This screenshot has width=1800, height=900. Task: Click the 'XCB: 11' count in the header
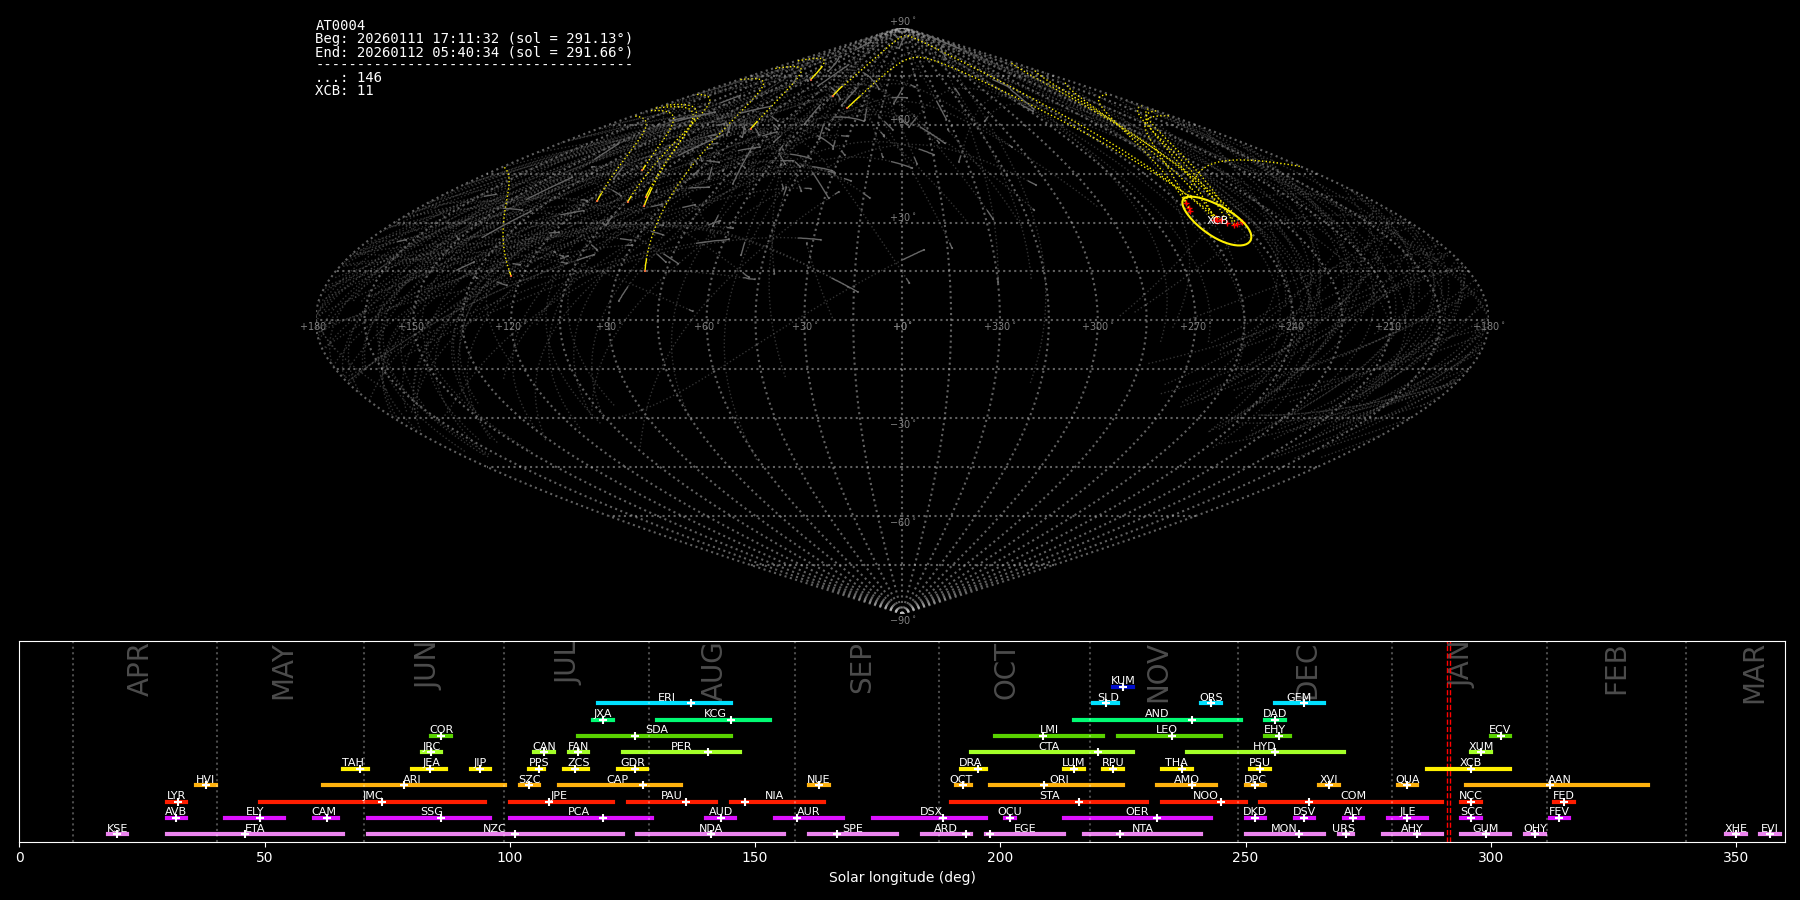click(344, 90)
